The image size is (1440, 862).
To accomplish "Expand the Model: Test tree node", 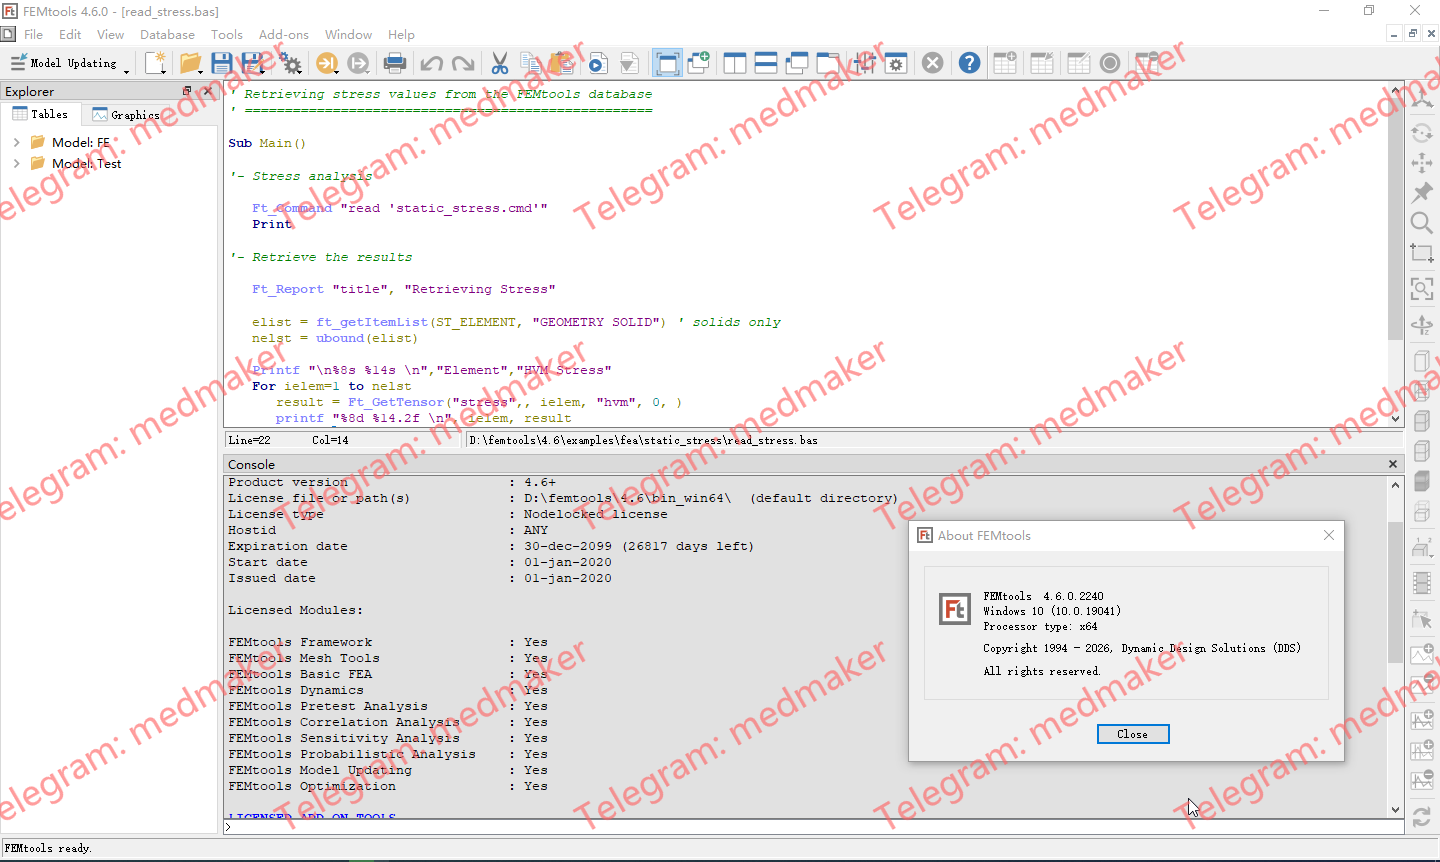I will [x=16, y=164].
